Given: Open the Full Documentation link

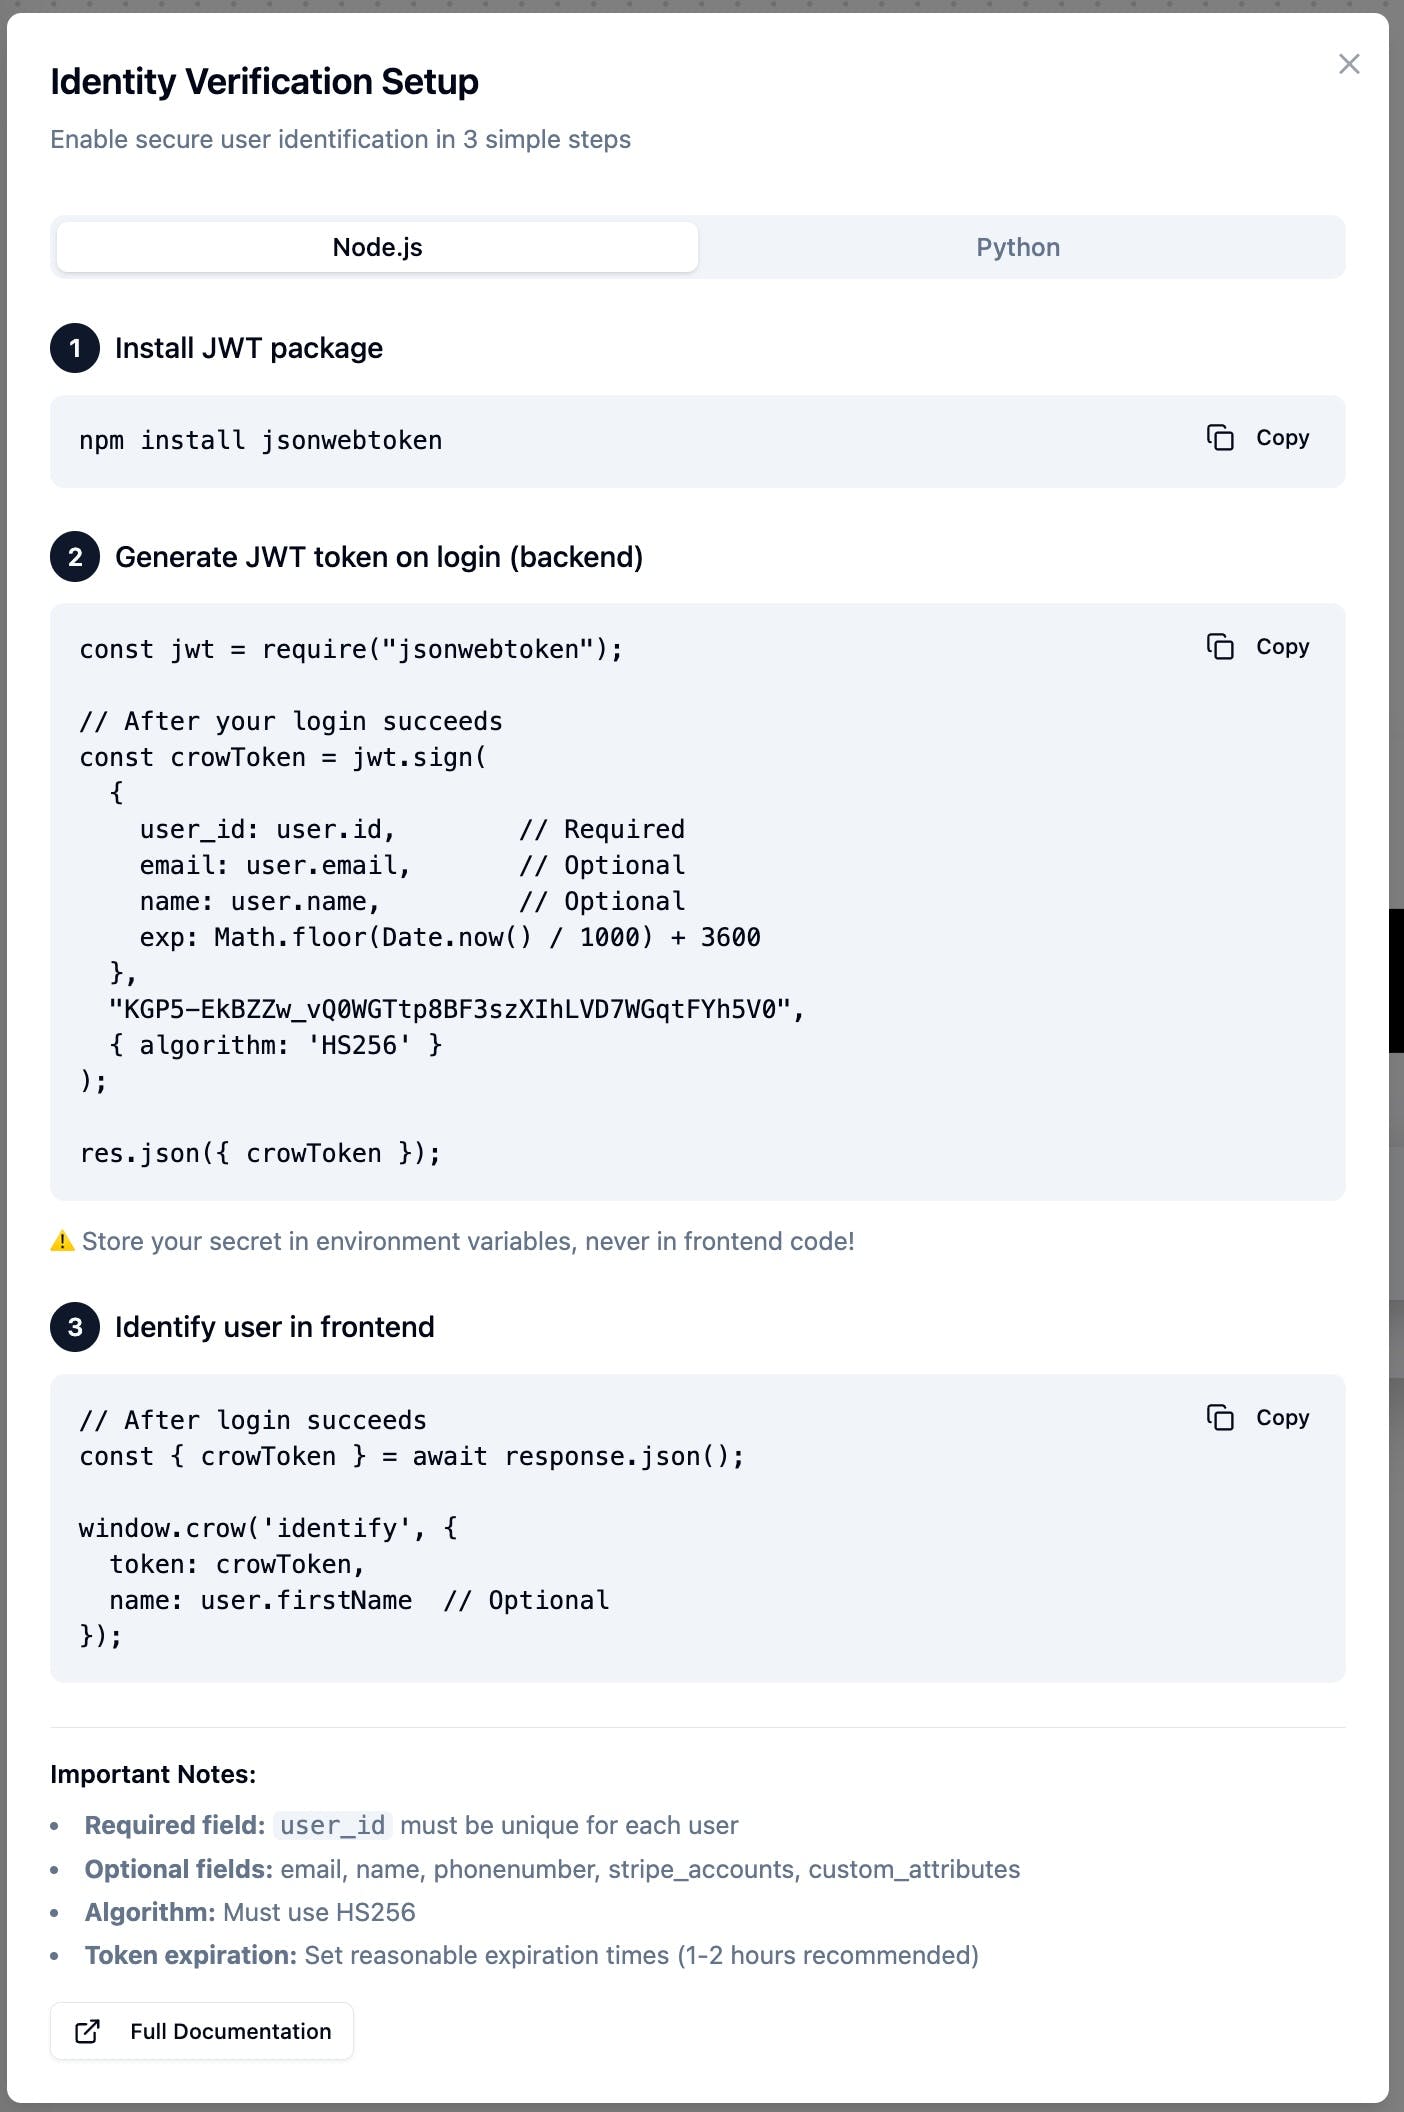Looking at the screenshot, I should [x=230, y=2031].
